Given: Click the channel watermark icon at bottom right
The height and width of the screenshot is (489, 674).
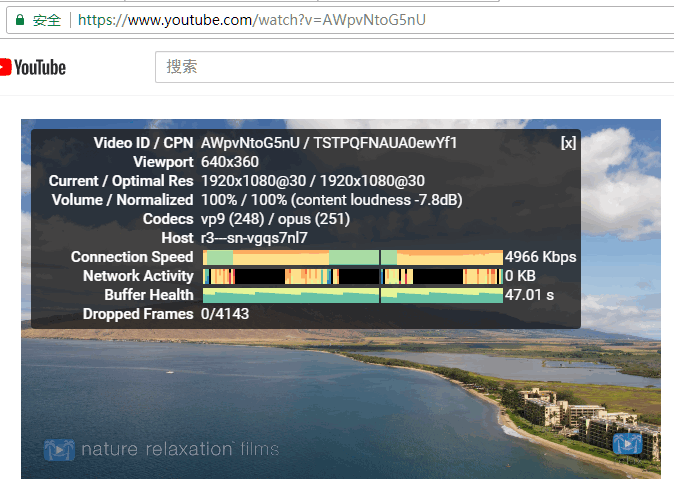Looking at the screenshot, I should click(627, 443).
